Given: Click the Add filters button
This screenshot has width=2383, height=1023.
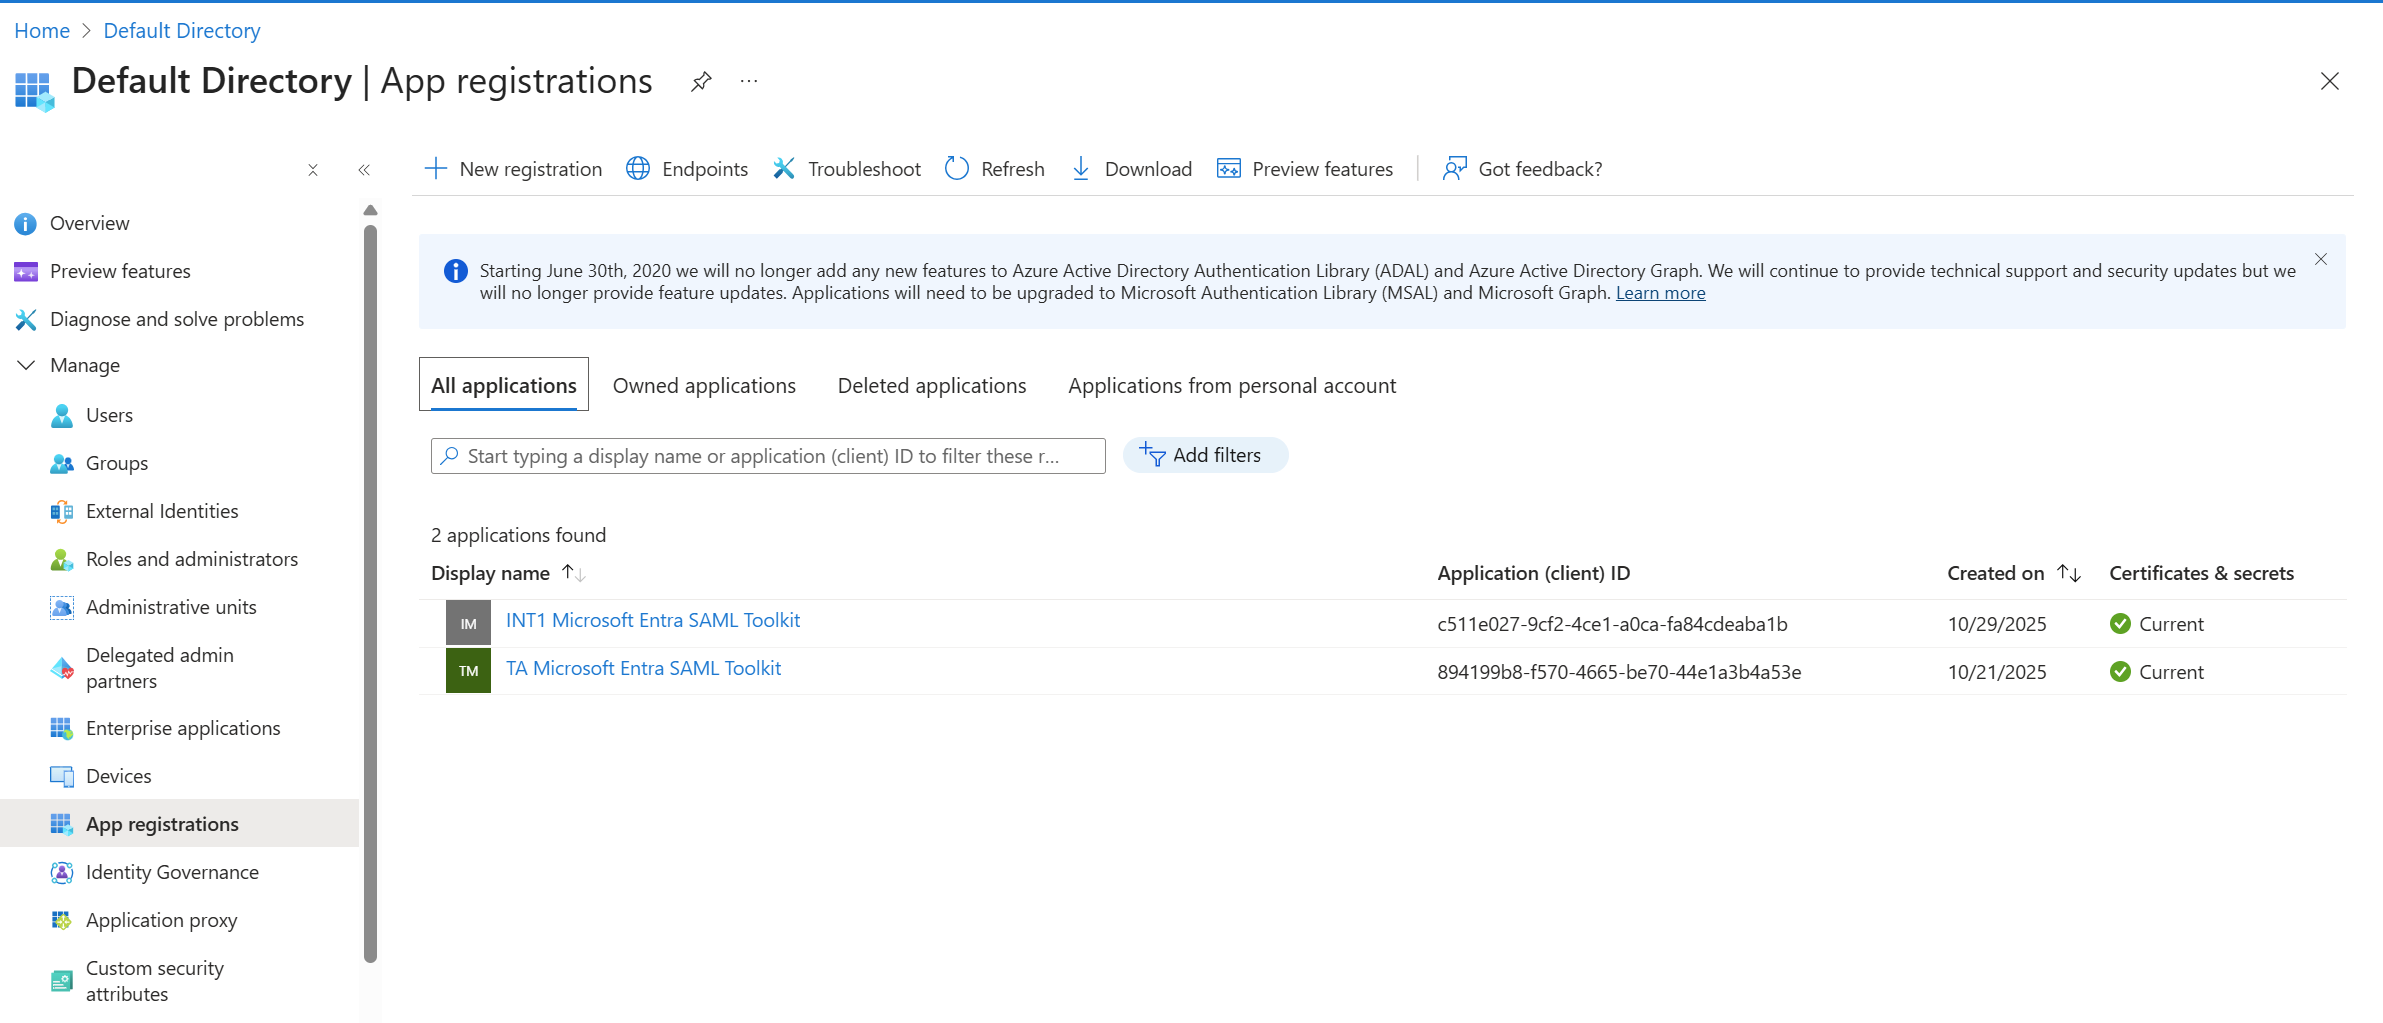Looking at the screenshot, I should click(1204, 456).
